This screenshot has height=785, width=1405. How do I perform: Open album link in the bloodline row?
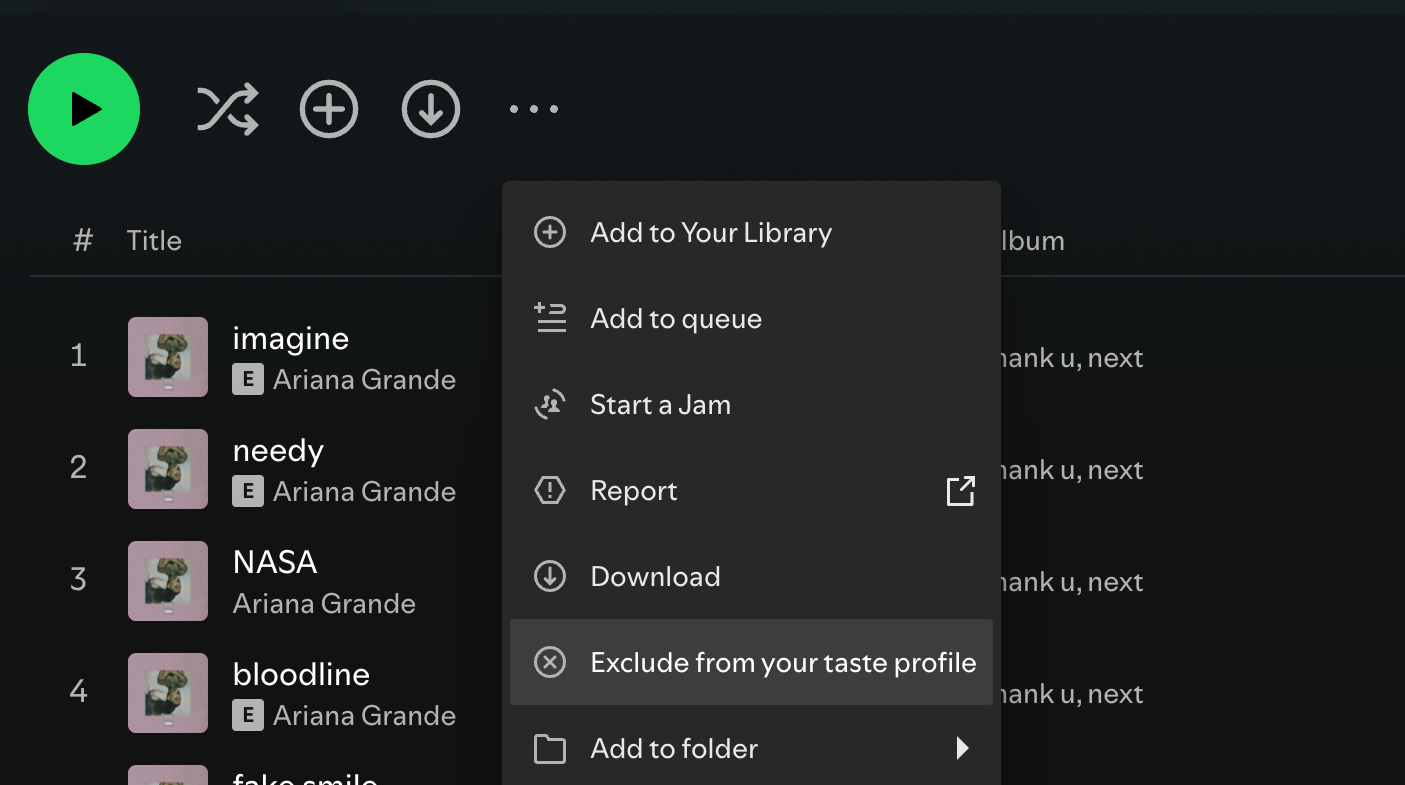1072,694
